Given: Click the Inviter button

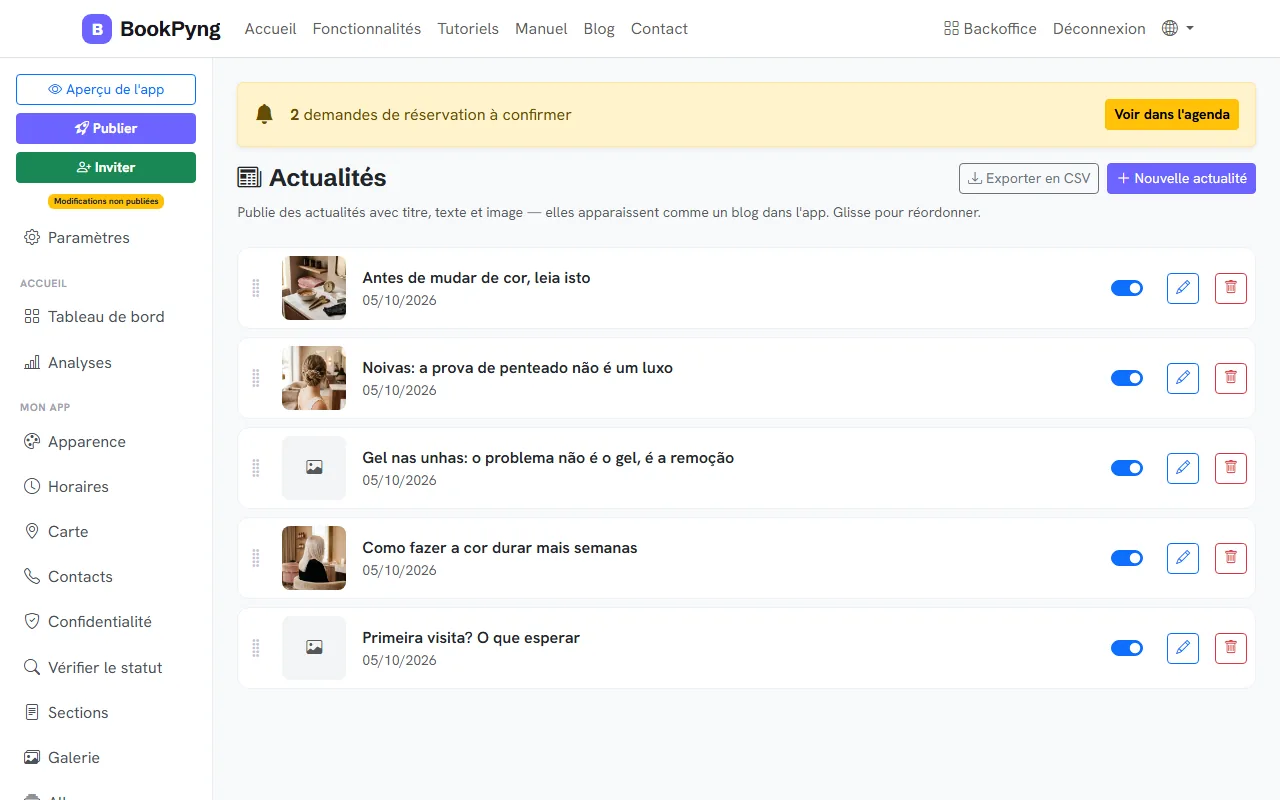Looking at the screenshot, I should coord(106,167).
